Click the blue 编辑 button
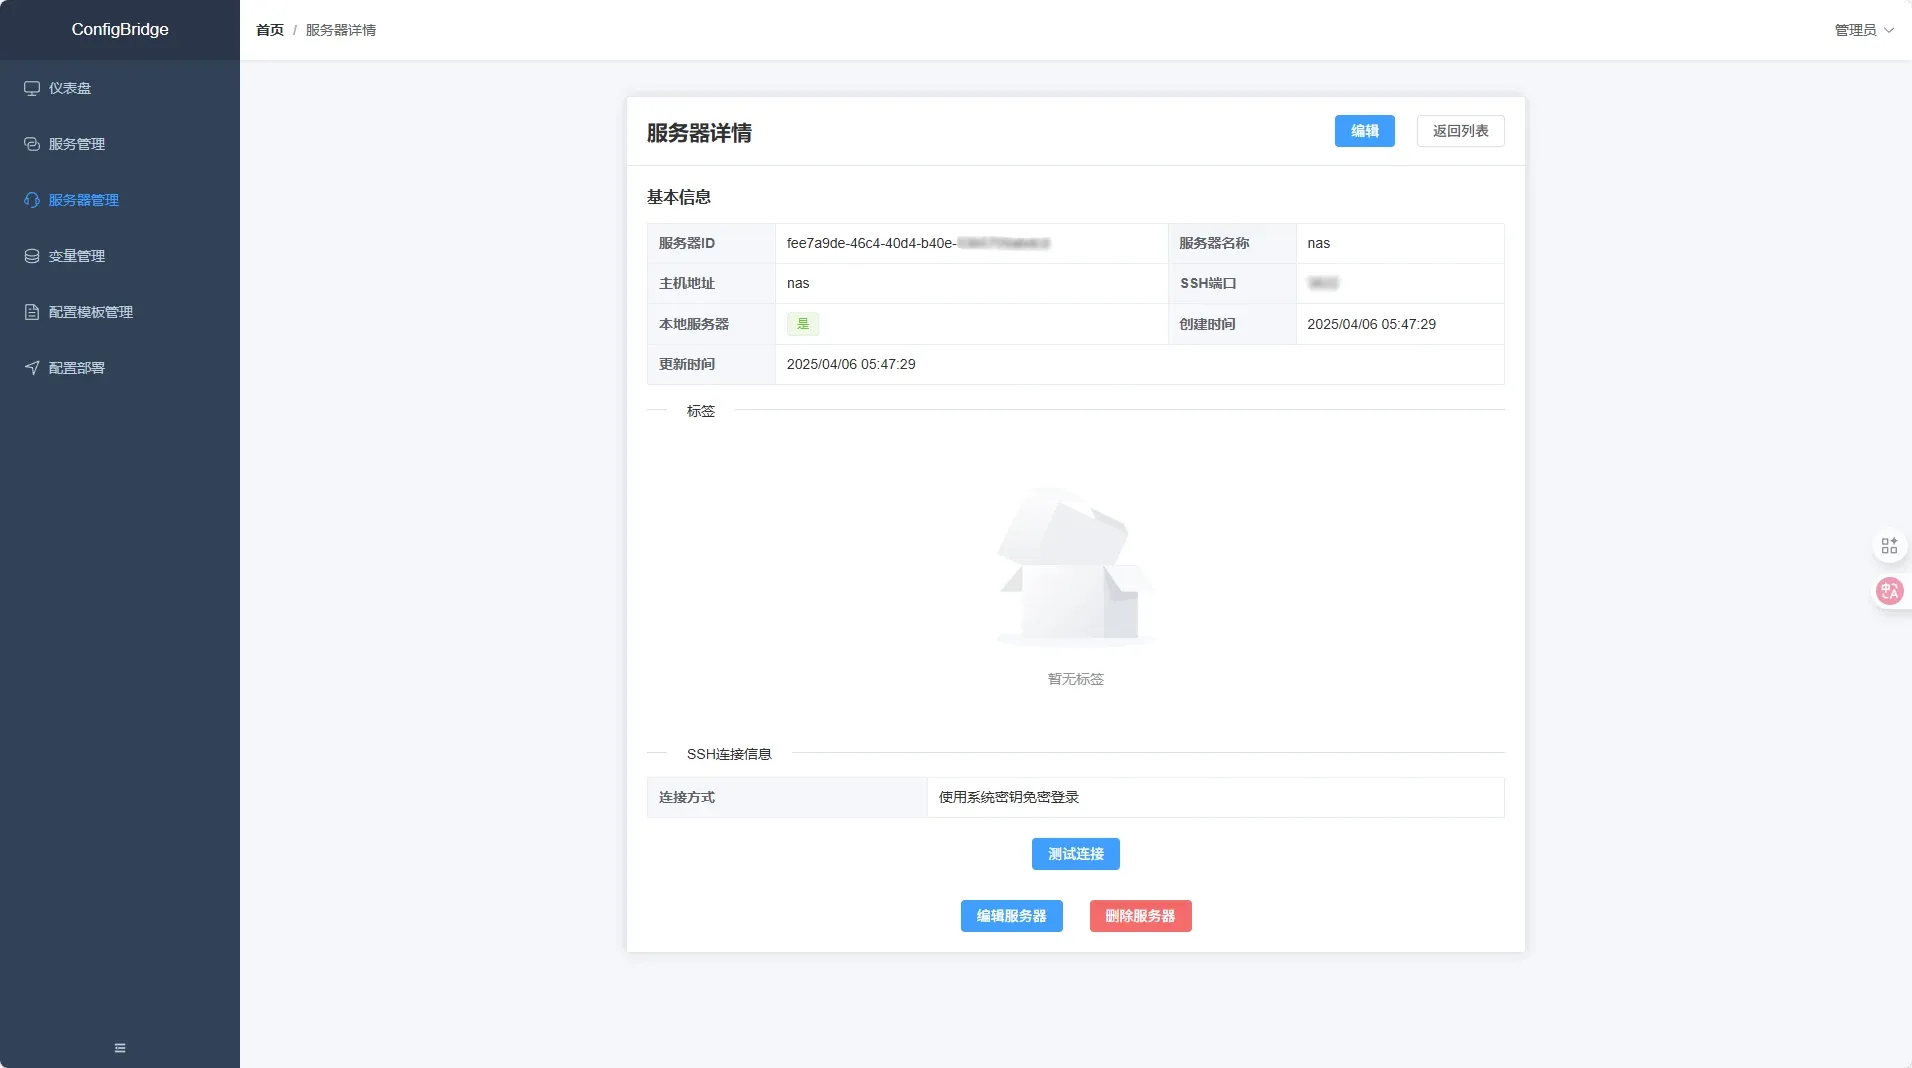Screen dimensions: 1912x1068 1364,131
